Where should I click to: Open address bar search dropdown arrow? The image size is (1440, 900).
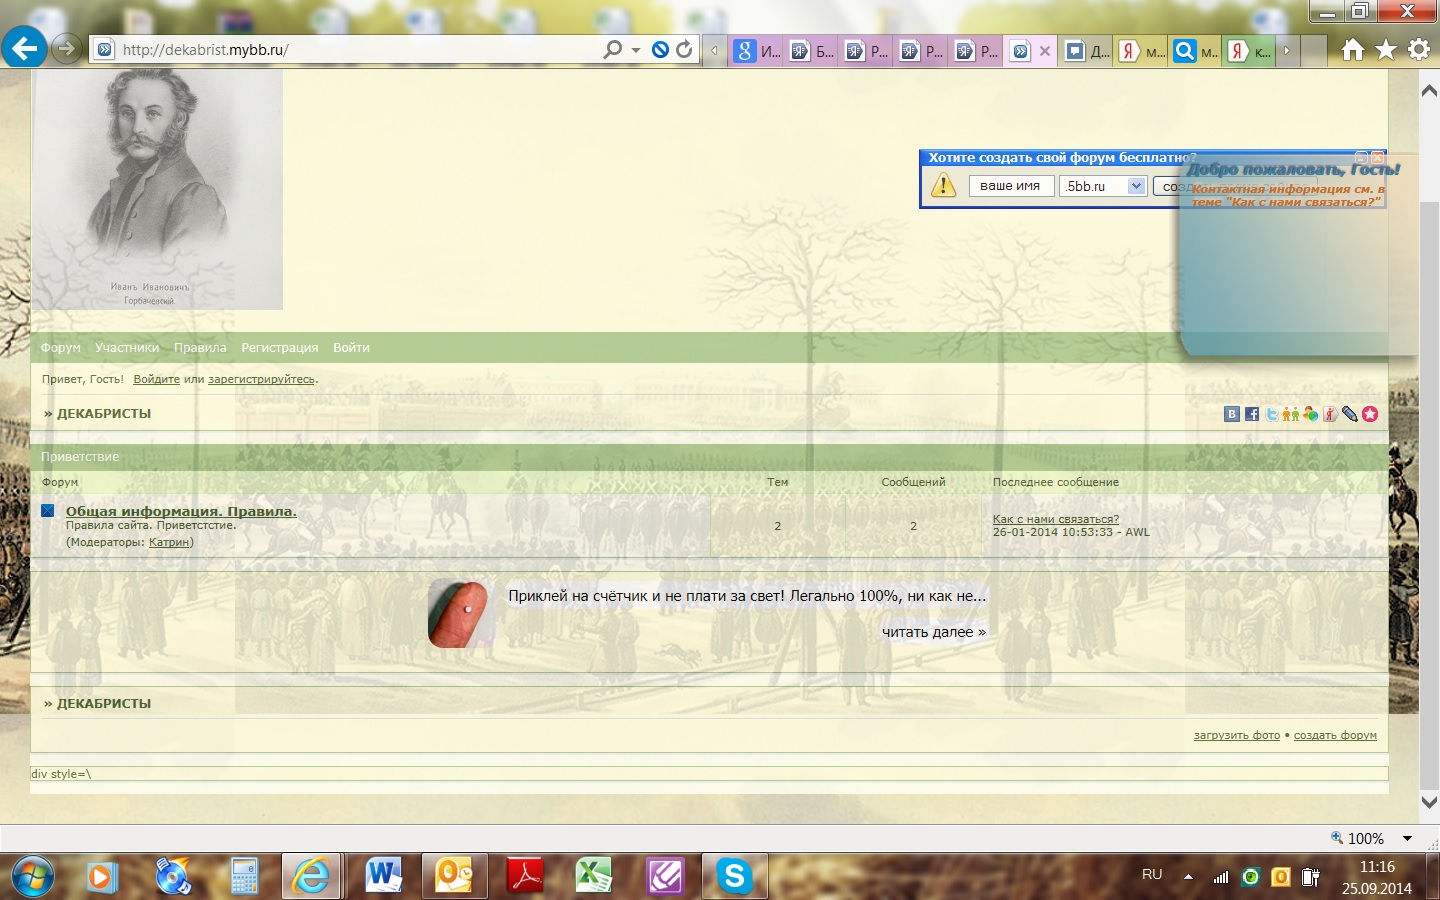pyautogui.click(x=636, y=50)
